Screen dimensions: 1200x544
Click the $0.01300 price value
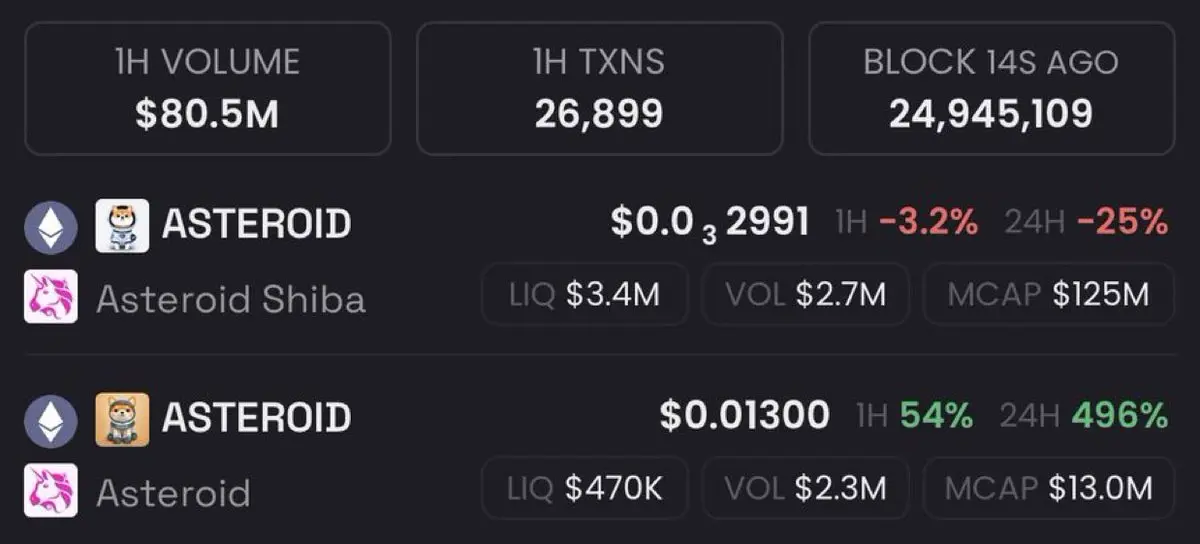pos(744,415)
